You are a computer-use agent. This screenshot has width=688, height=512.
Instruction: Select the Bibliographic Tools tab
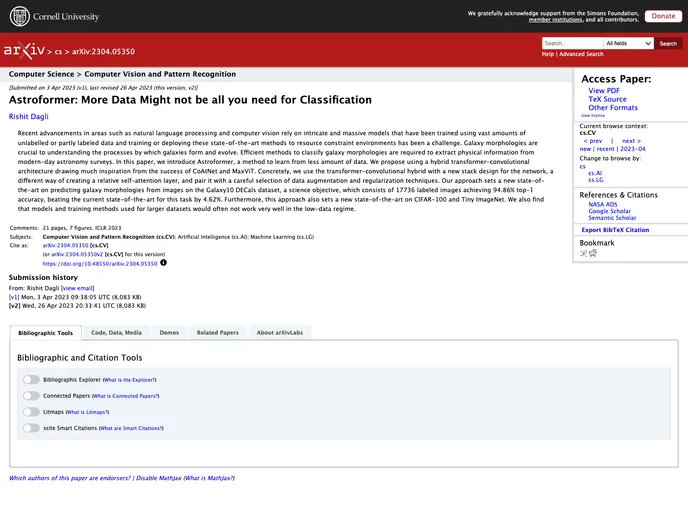pos(46,333)
